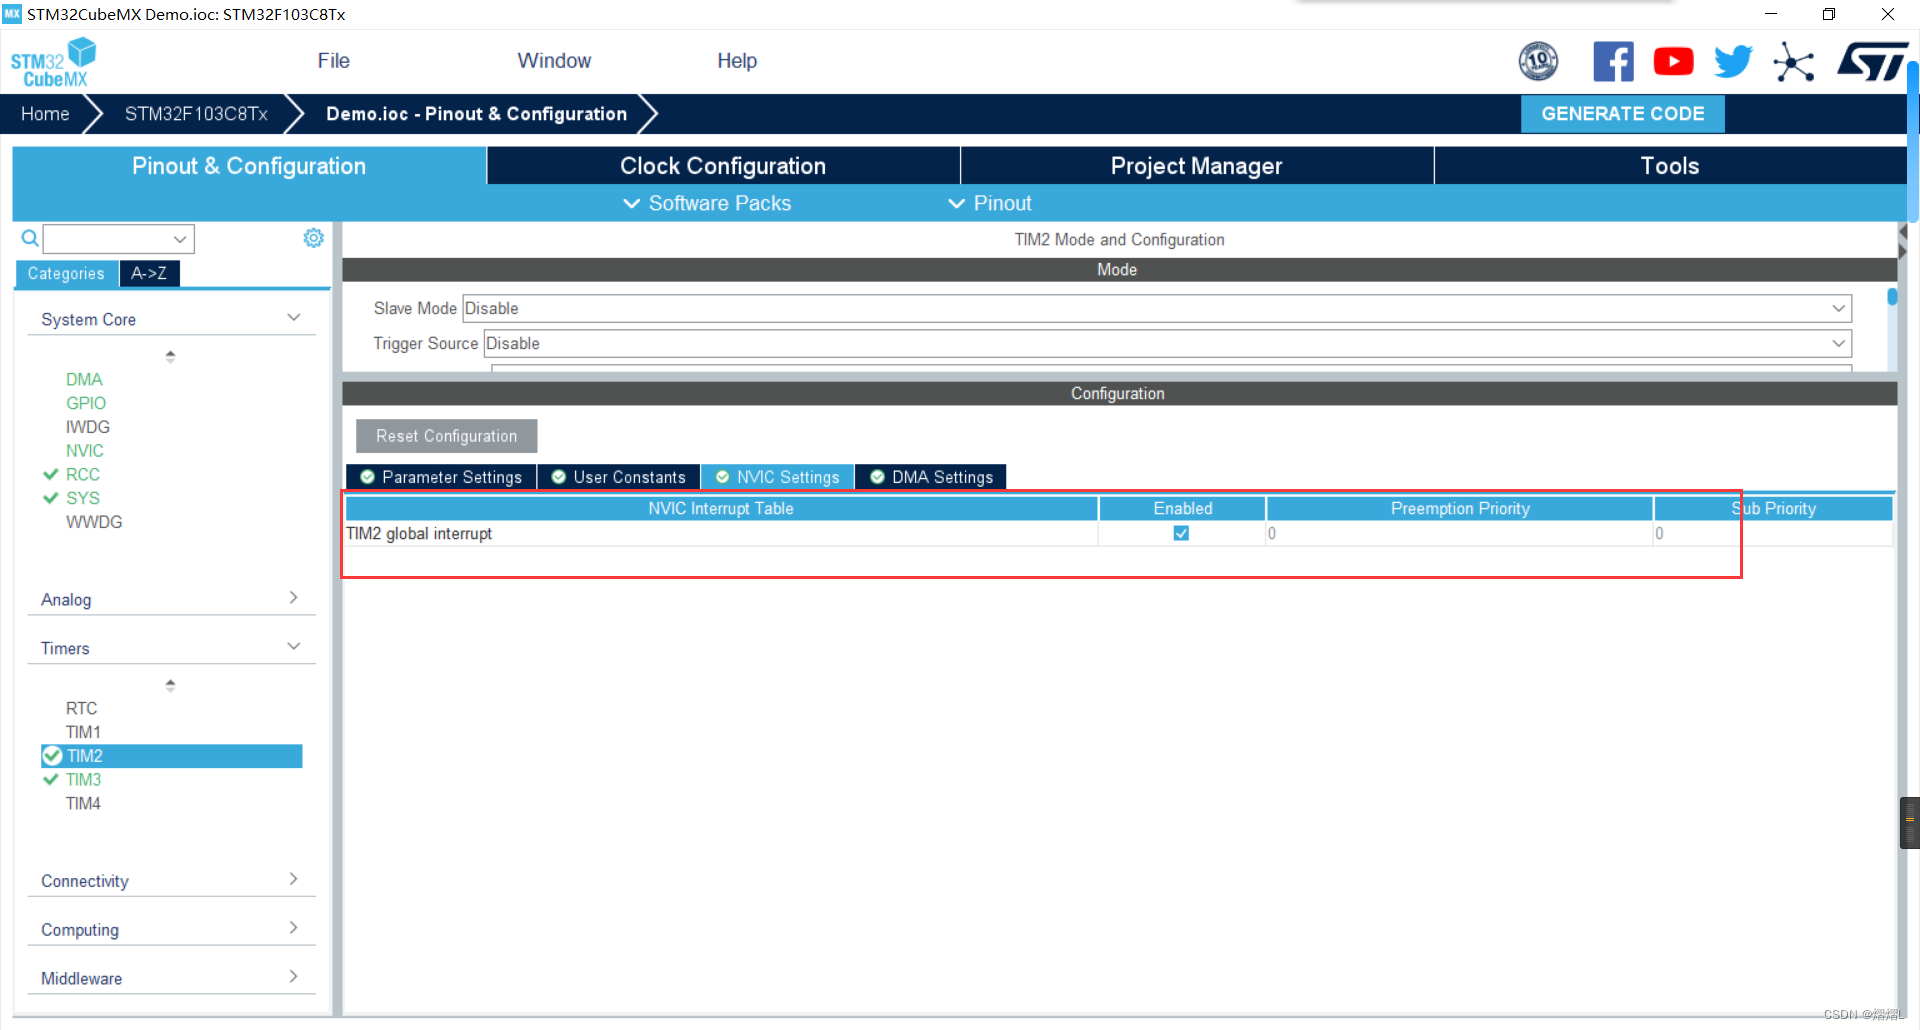Switch to A->Z view tab

pyautogui.click(x=149, y=273)
